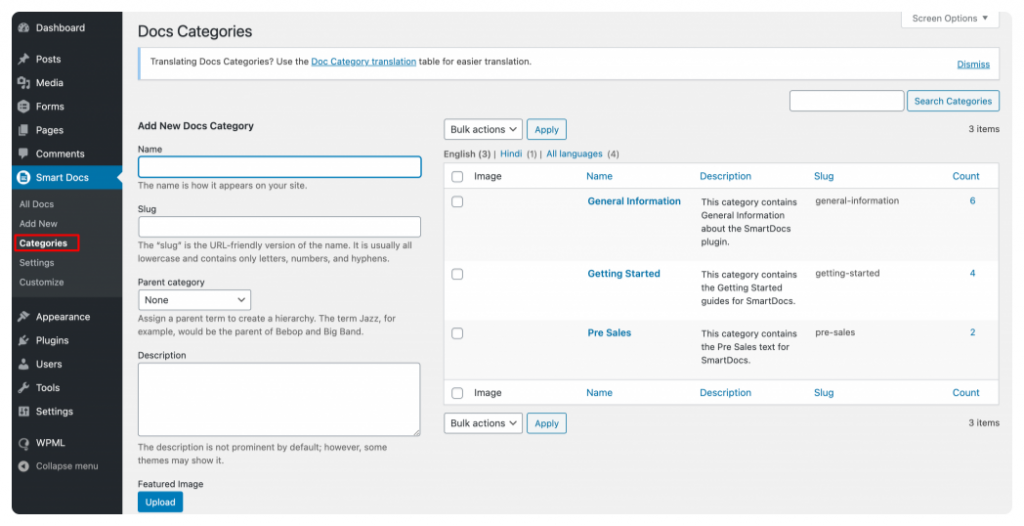Screen dimensions: 1024x526
Task: Click Name column label in footer
Action: pos(600,393)
